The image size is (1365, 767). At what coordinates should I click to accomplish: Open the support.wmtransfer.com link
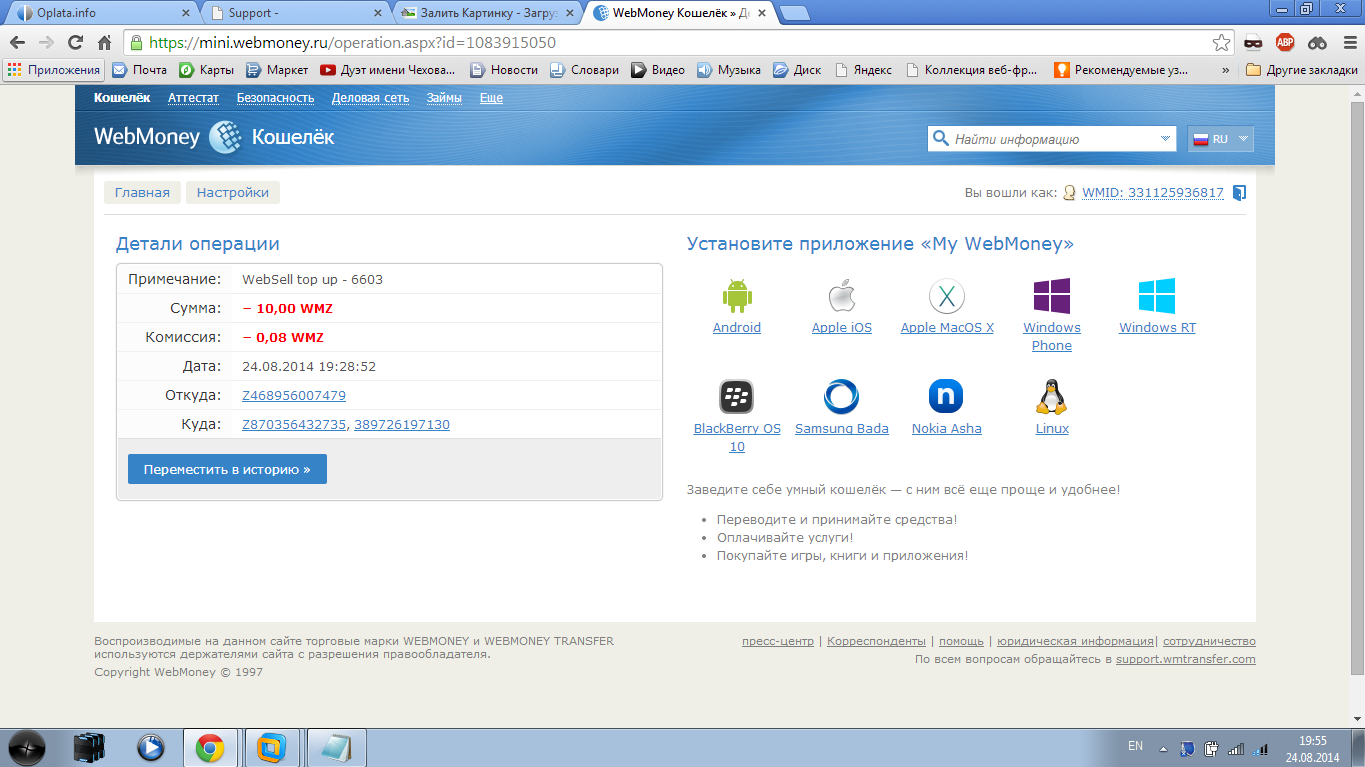(1186, 660)
